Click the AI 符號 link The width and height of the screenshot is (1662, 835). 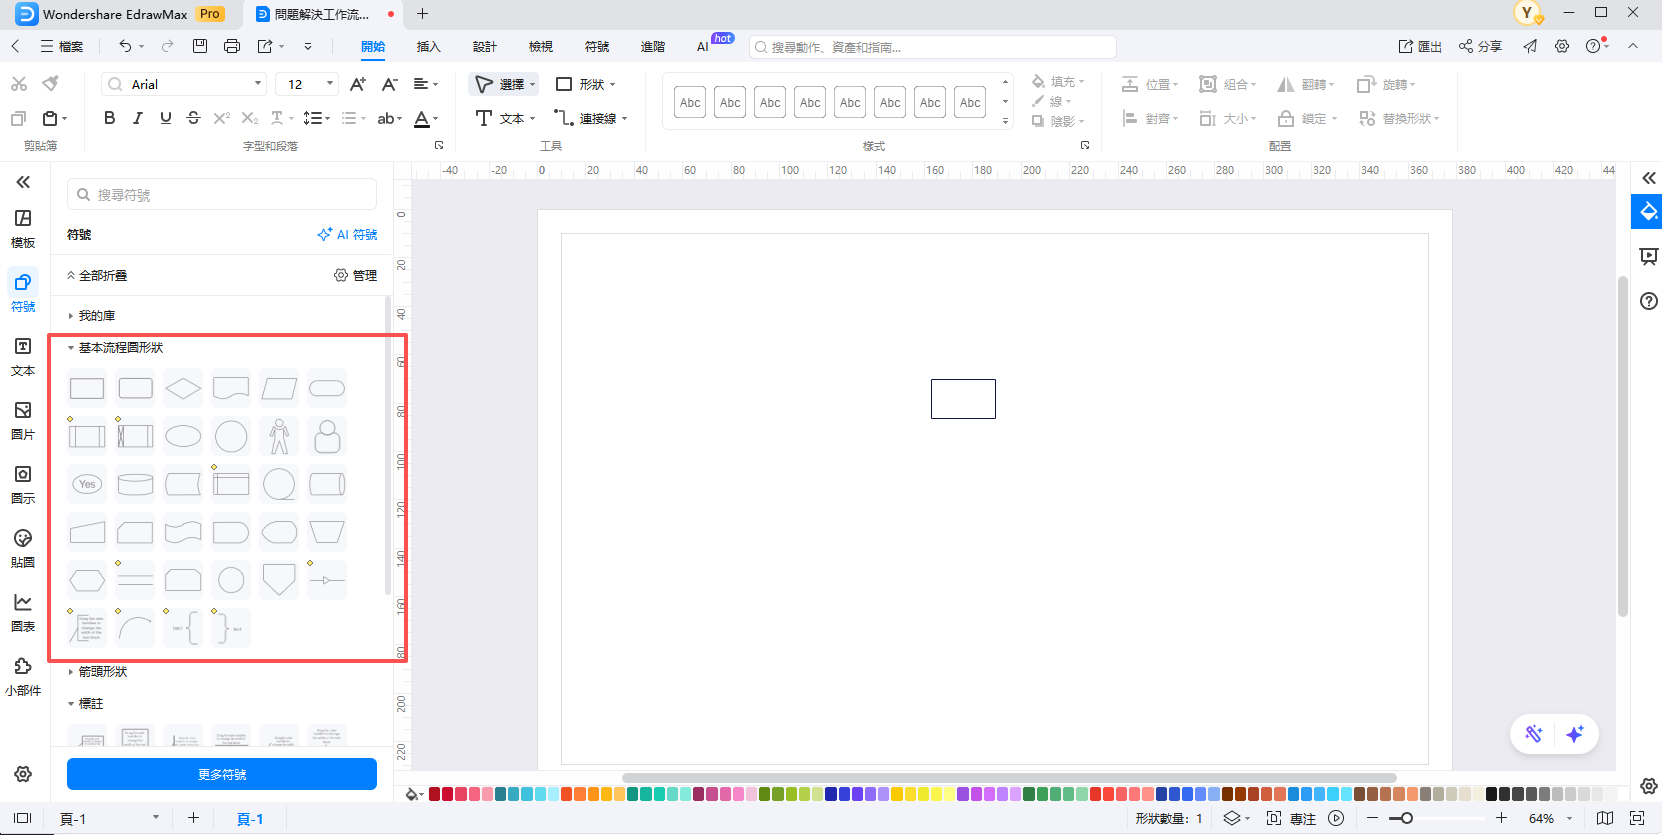(x=347, y=235)
